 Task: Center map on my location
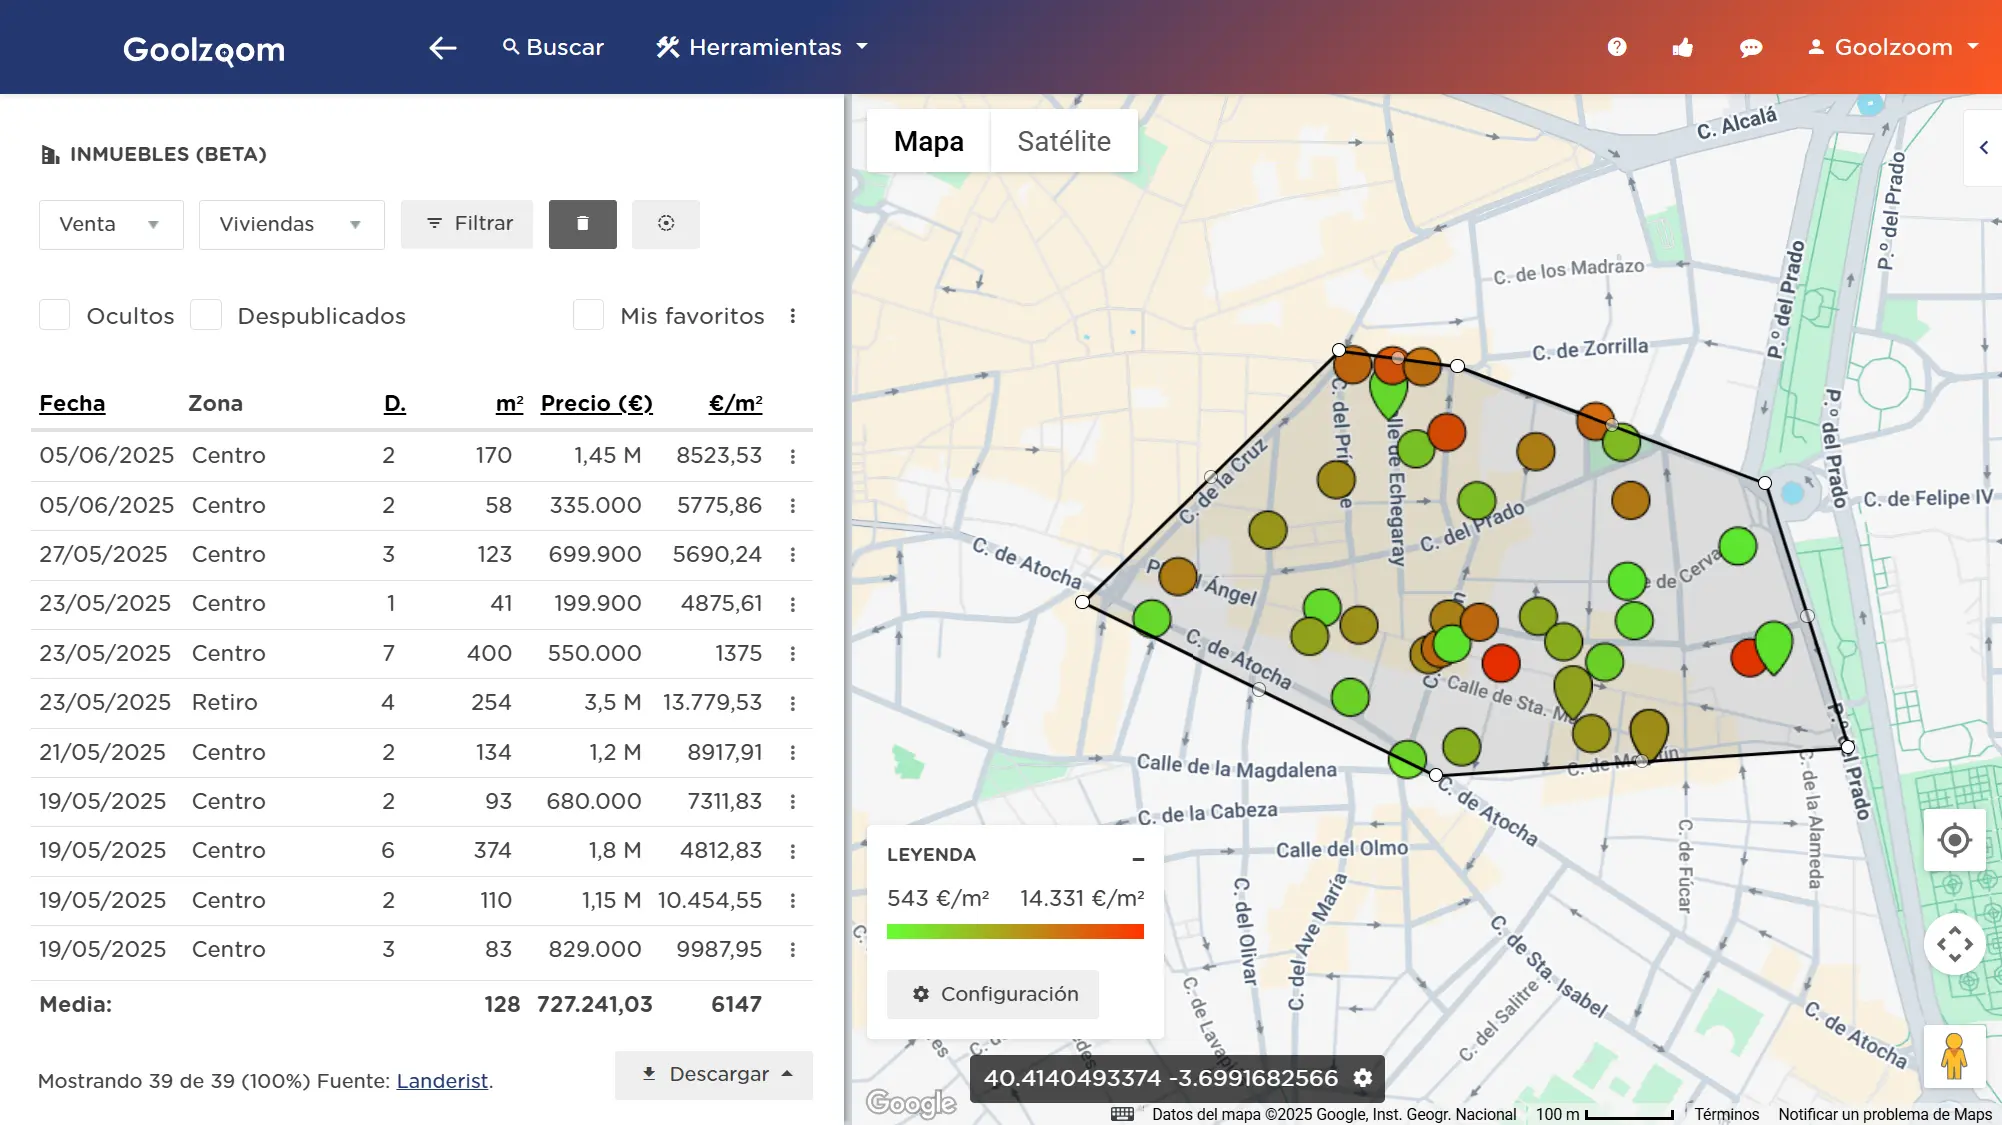tap(1954, 840)
